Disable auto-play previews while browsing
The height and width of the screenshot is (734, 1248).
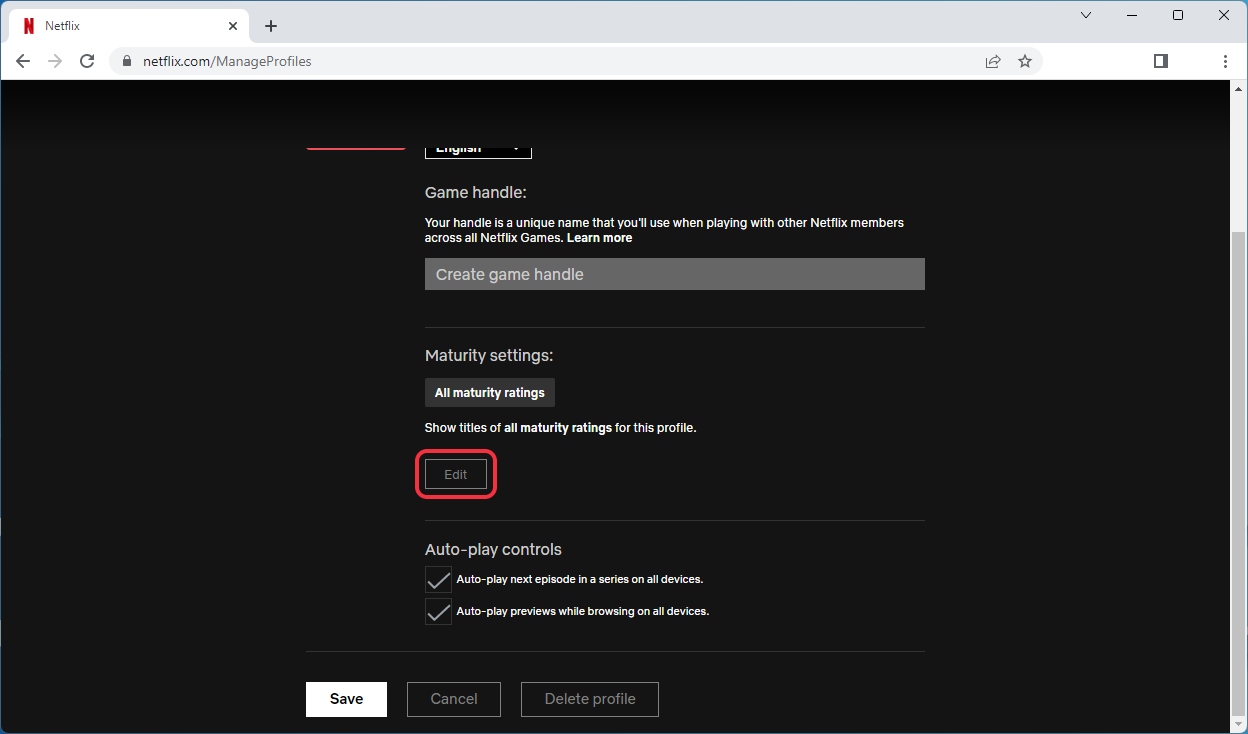pos(438,611)
